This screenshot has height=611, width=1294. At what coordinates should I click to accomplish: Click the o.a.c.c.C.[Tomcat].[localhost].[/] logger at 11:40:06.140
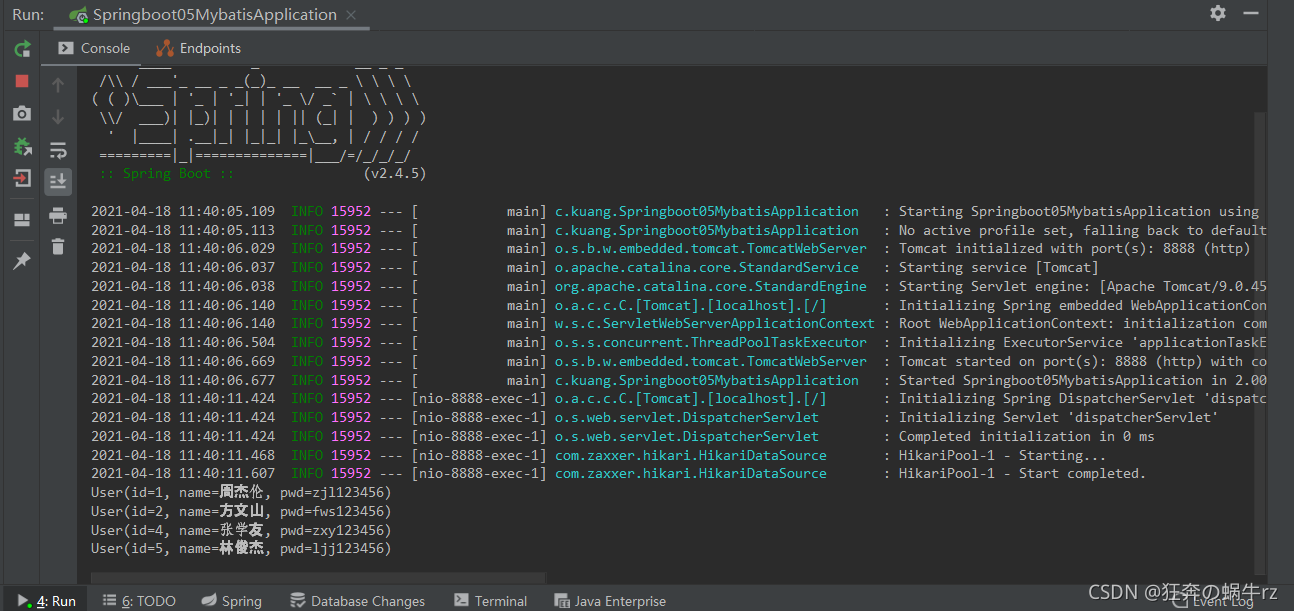(x=691, y=305)
